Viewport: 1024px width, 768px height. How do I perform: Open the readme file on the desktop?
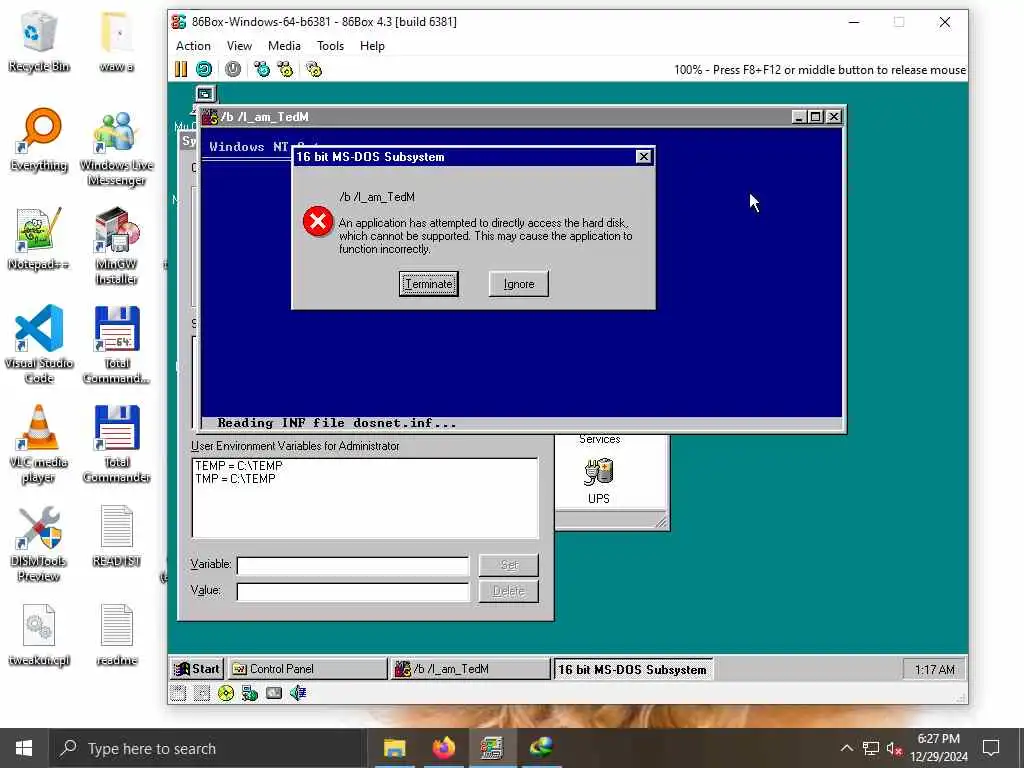[116, 635]
